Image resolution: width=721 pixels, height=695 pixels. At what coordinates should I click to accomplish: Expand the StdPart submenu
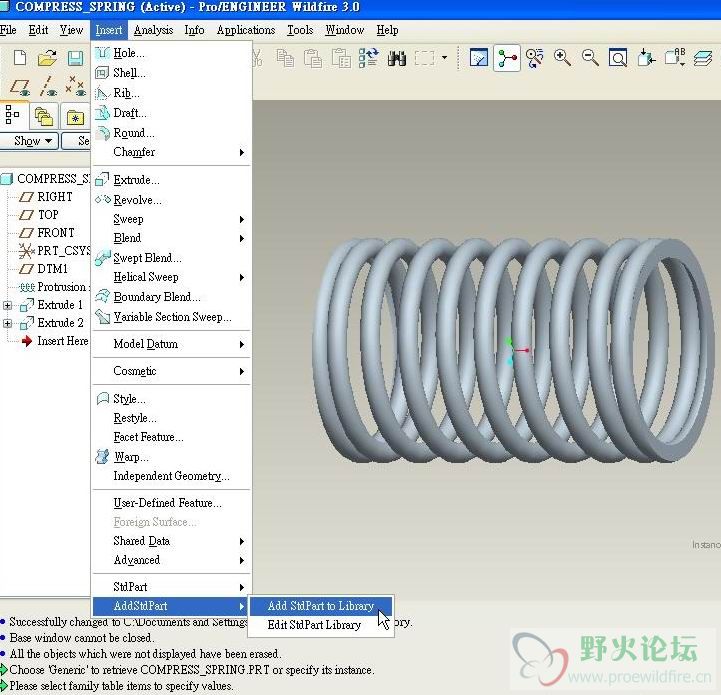point(172,586)
